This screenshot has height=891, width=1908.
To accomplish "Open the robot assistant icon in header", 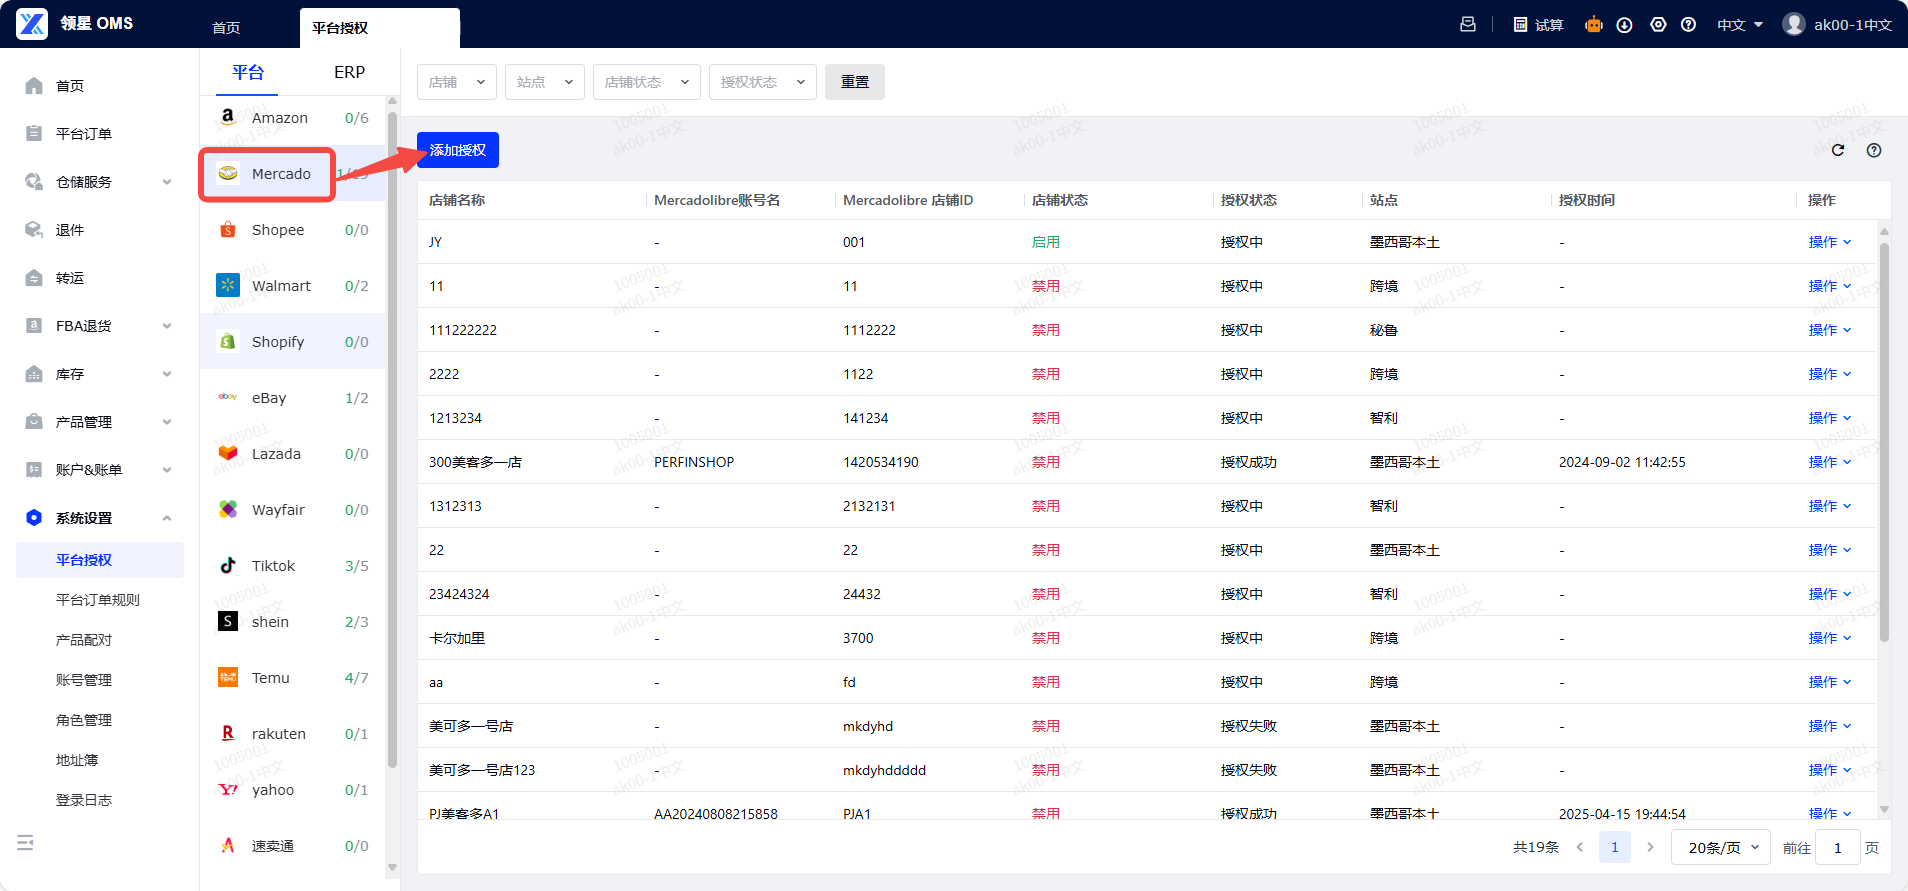I will click(1593, 25).
